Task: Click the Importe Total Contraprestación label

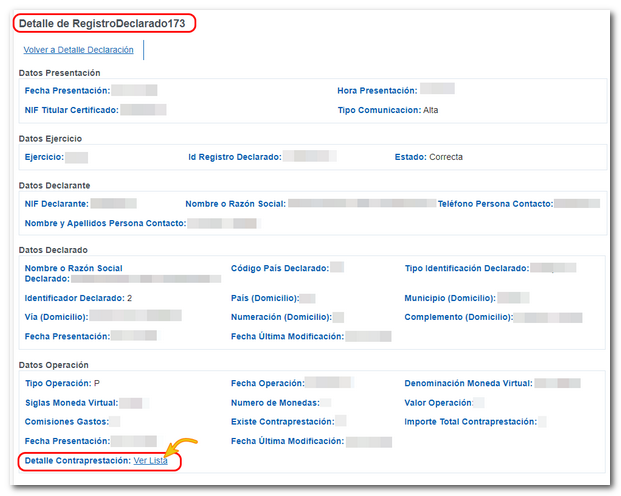Action: [470, 422]
